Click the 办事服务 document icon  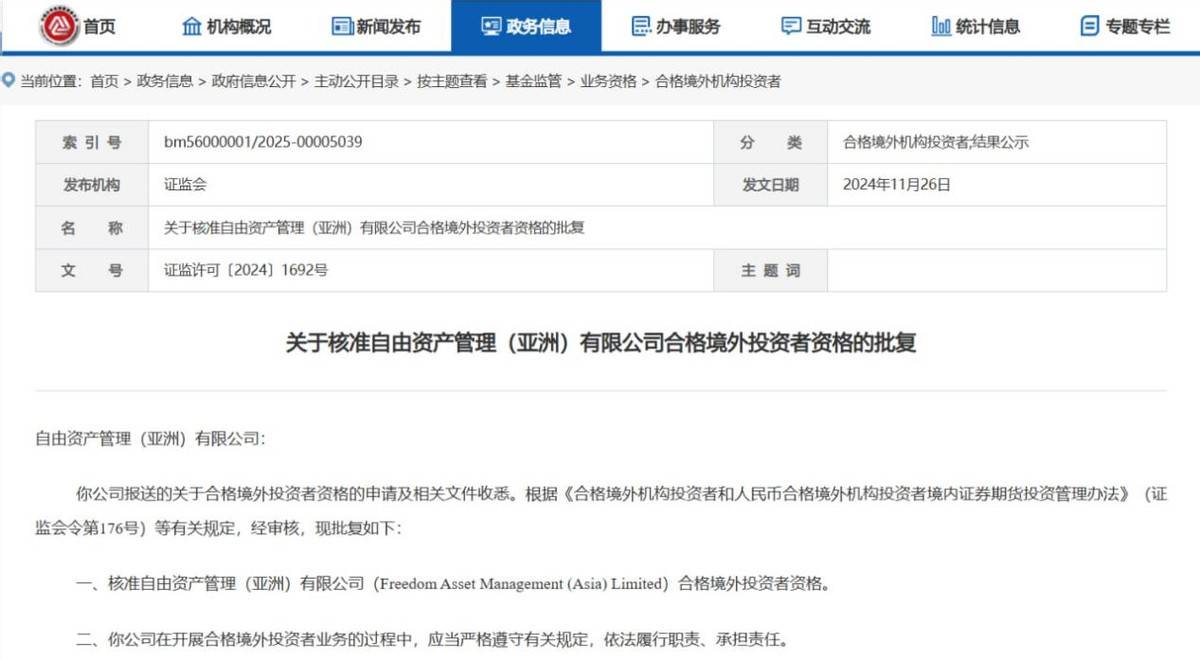point(641,26)
